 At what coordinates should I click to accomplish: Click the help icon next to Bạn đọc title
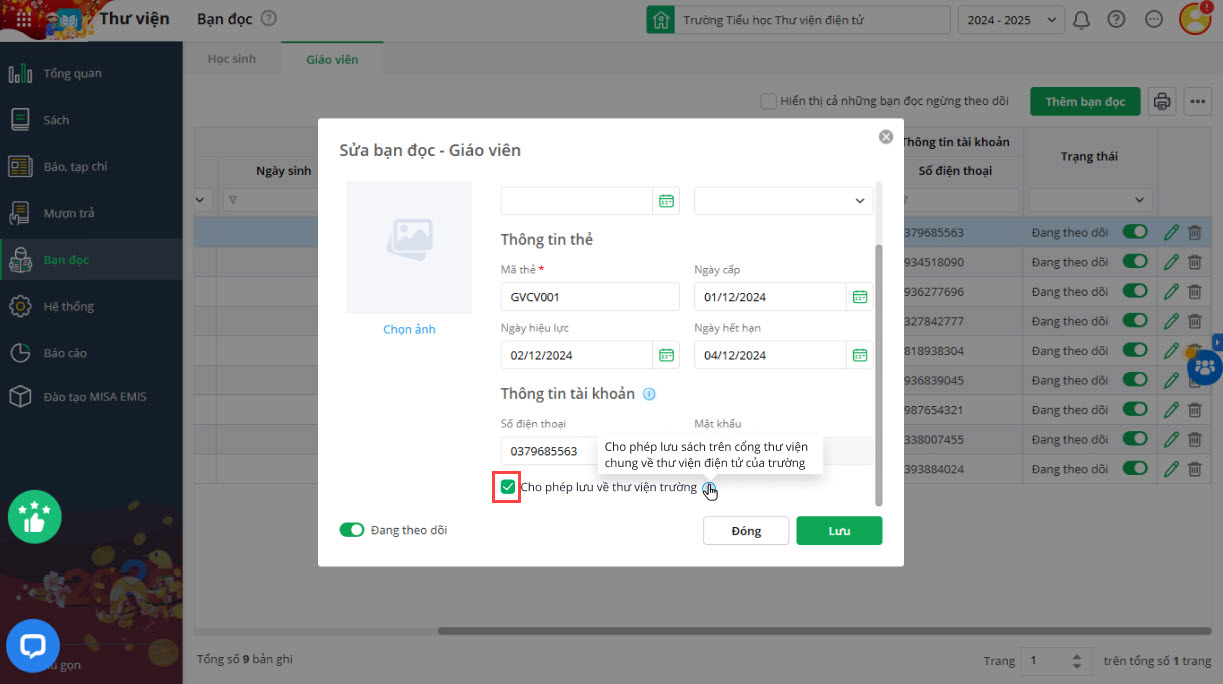pos(268,19)
